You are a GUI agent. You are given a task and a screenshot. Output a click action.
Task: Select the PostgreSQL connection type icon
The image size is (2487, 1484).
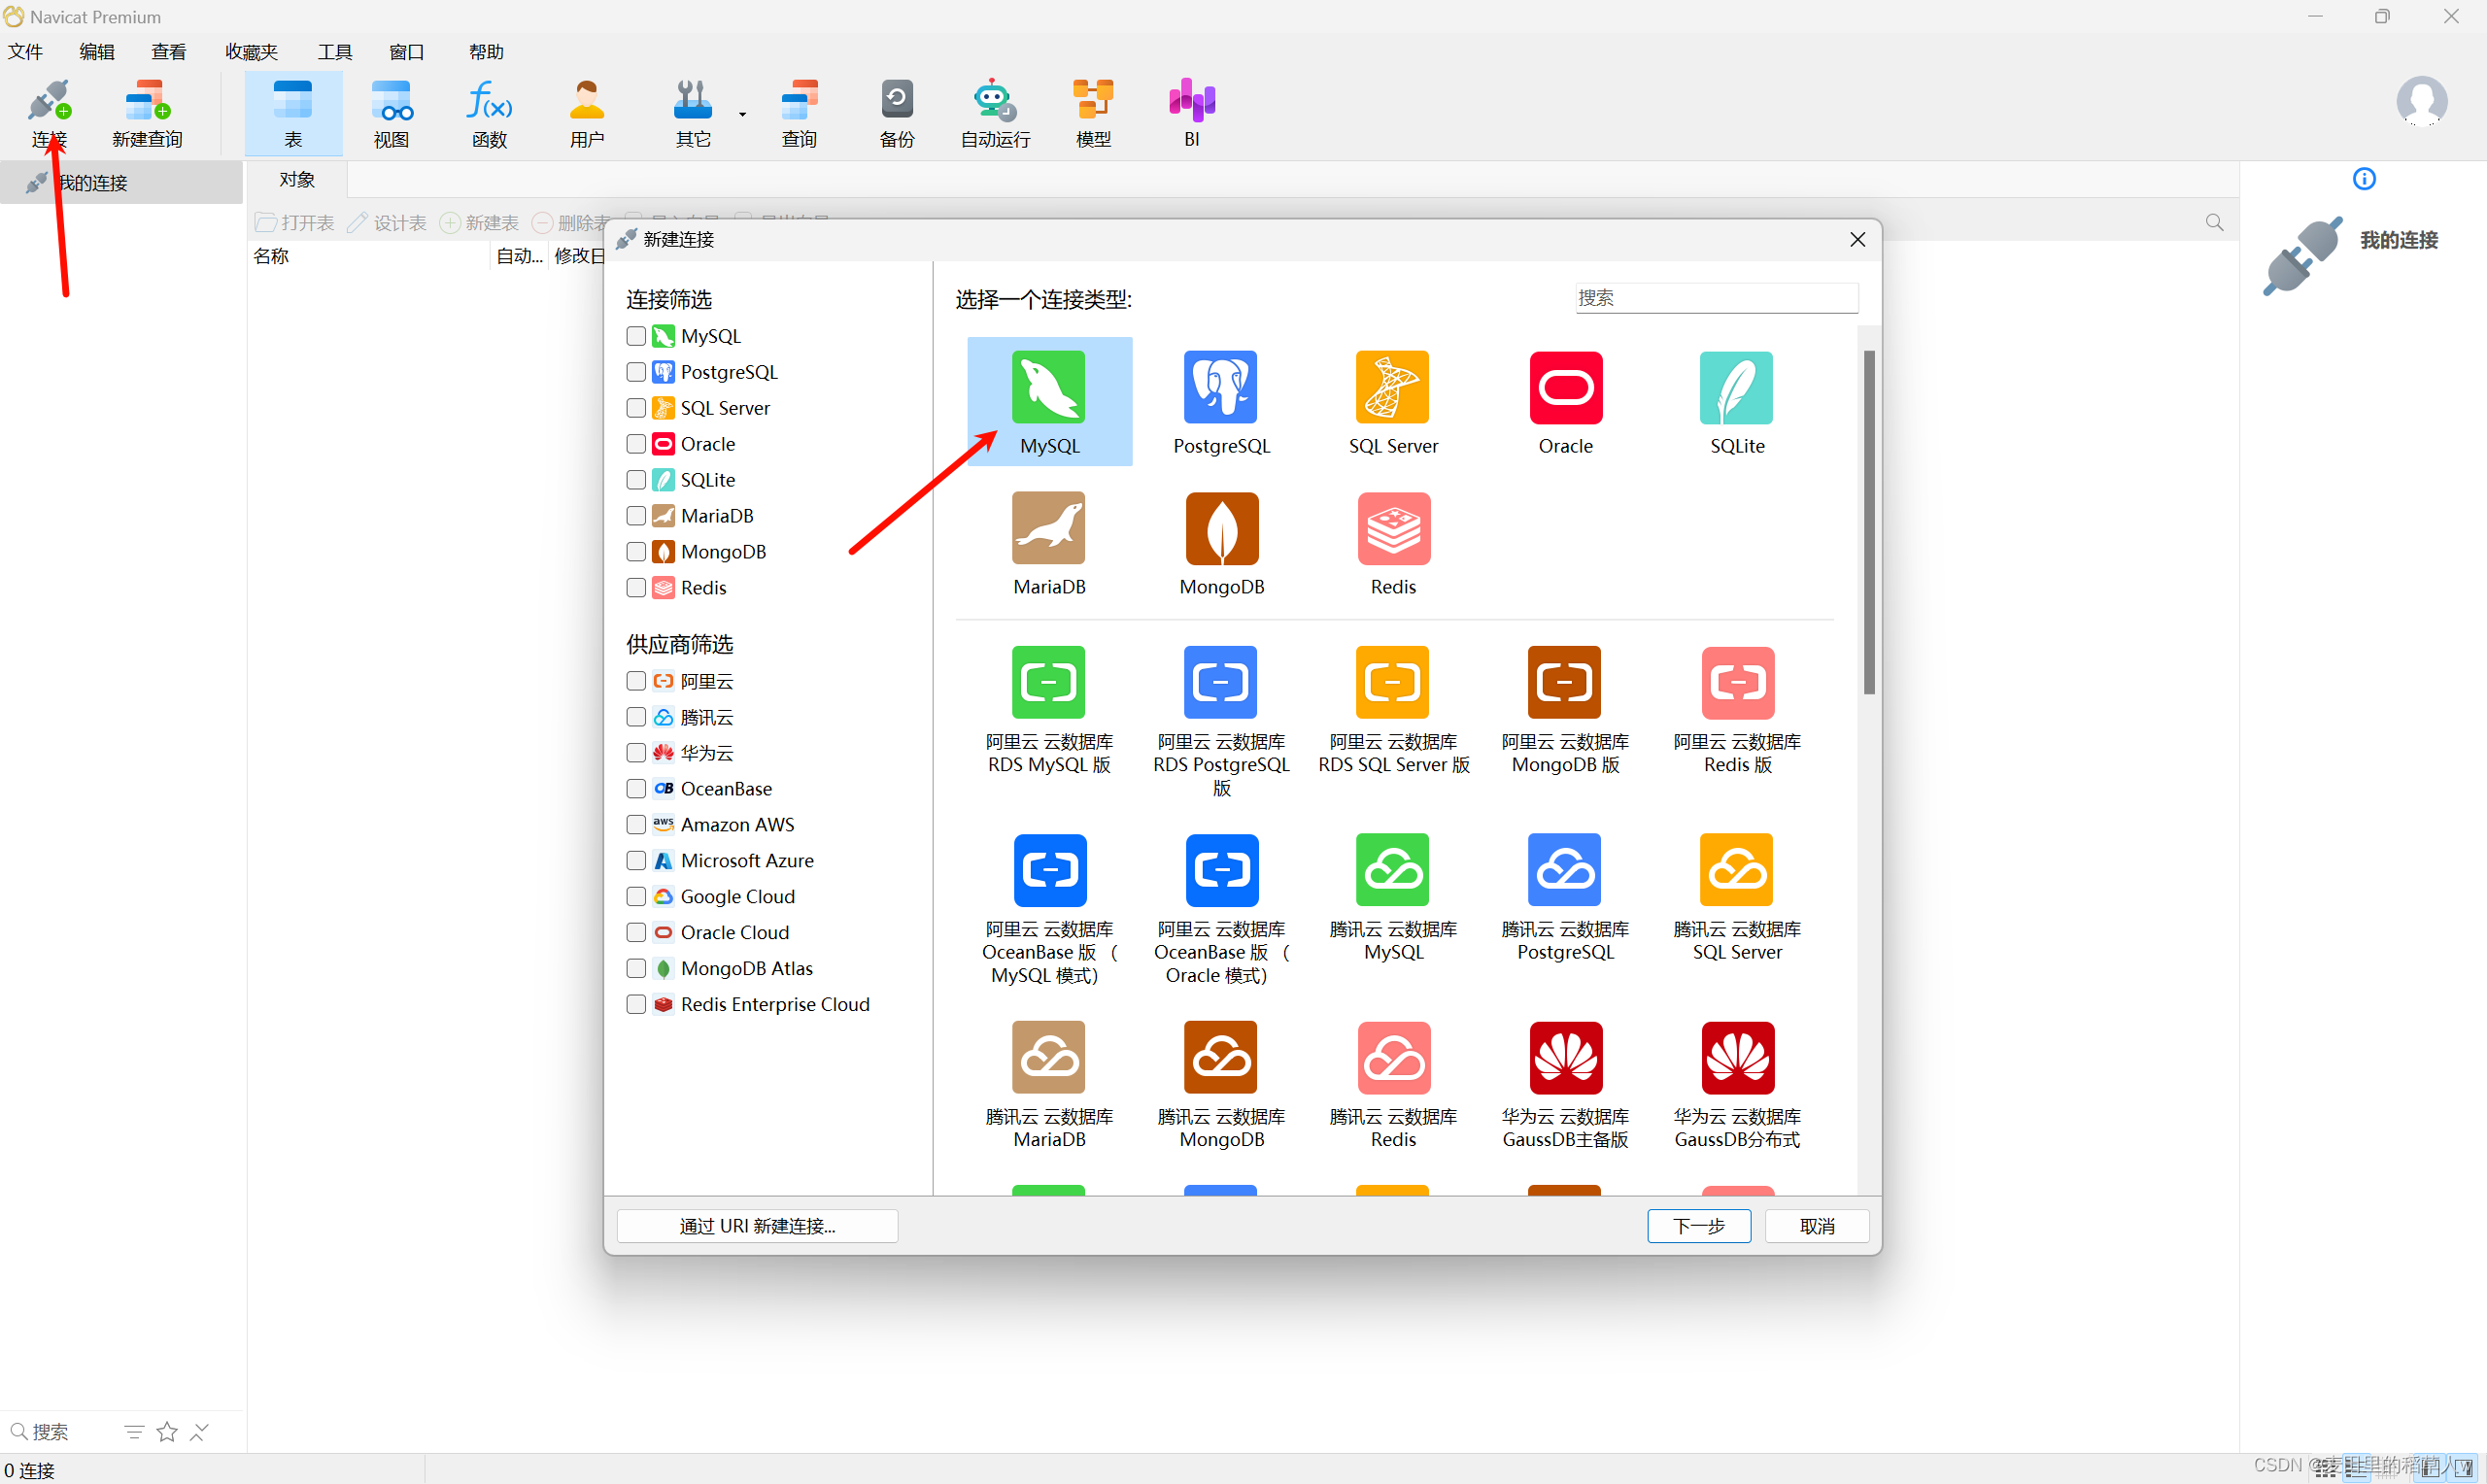(1220, 388)
